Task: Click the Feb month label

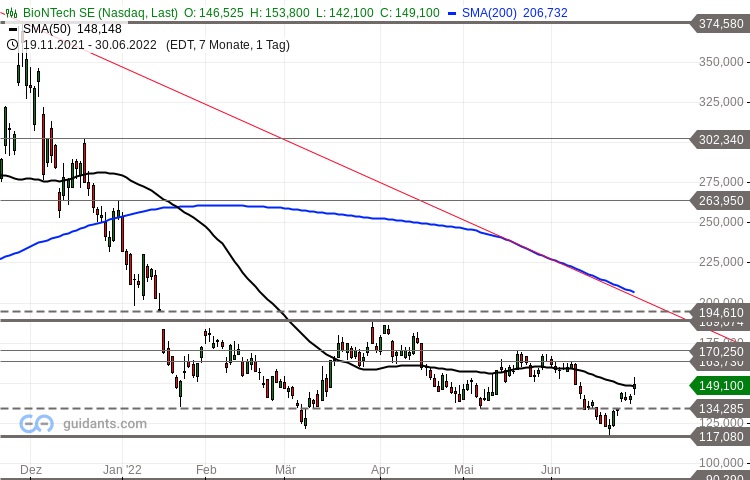Action: pyautogui.click(x=206, y=470)
